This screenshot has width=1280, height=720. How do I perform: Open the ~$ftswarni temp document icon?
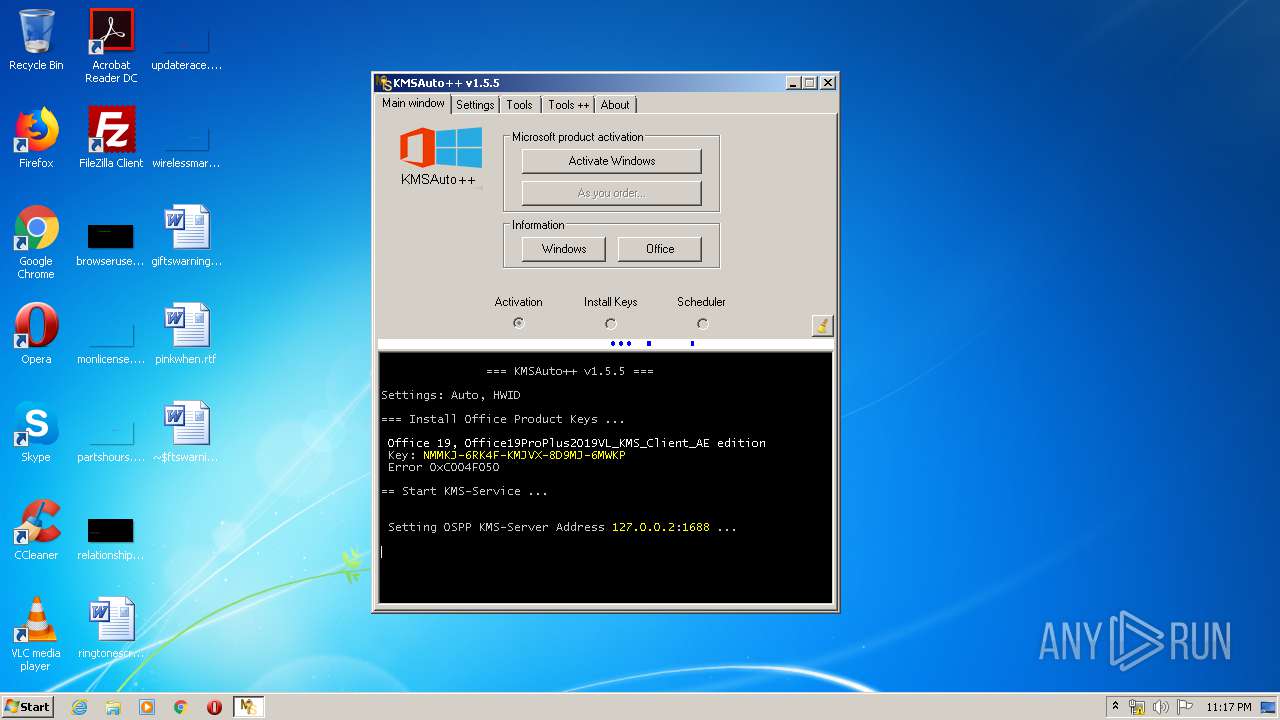(x=186, y=432)
